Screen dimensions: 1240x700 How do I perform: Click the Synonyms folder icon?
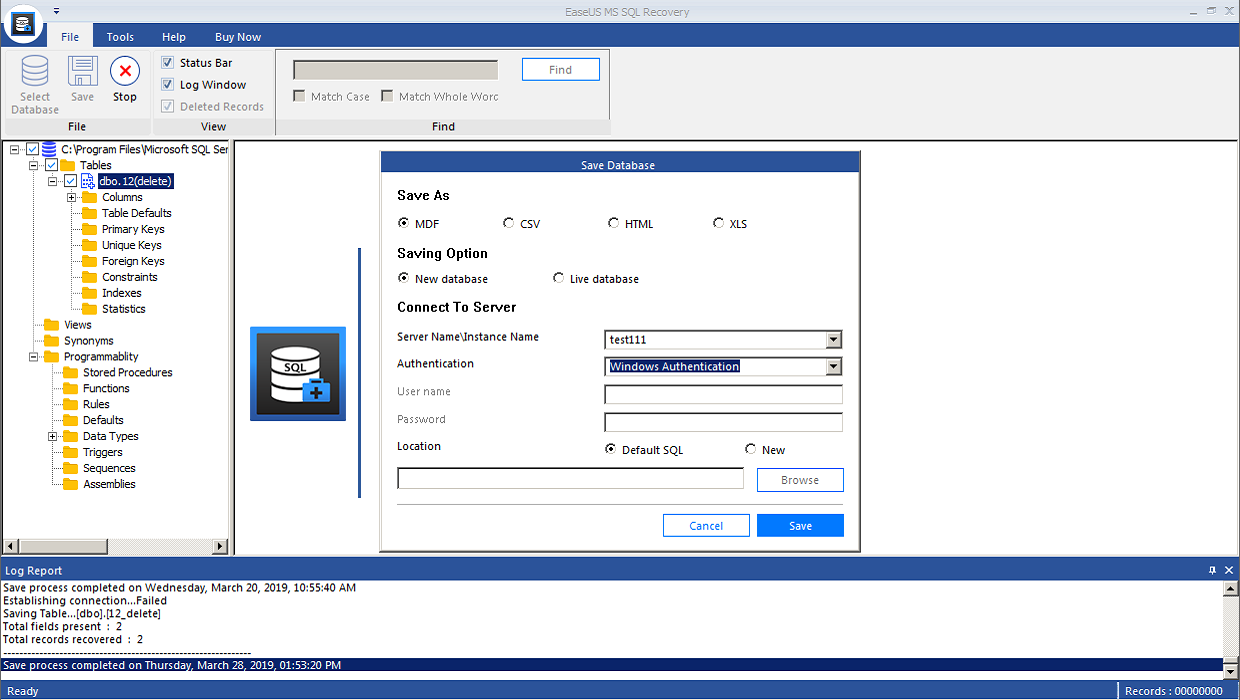pyautogui.click(x=52, y=341)
